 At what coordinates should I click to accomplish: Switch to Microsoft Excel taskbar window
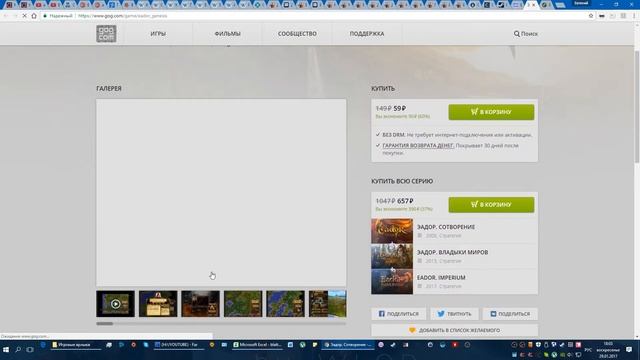click(257, 345)
